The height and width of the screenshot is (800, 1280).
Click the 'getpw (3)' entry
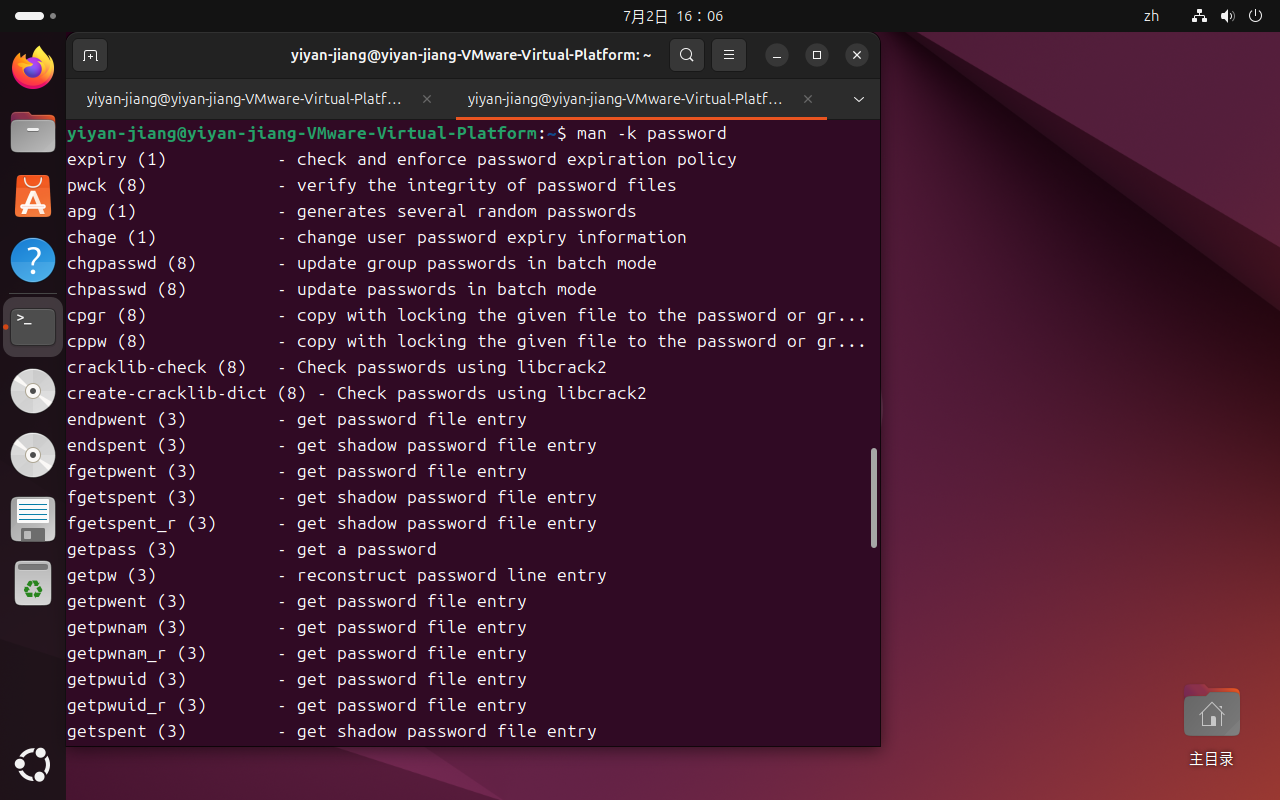coord(112,575)
